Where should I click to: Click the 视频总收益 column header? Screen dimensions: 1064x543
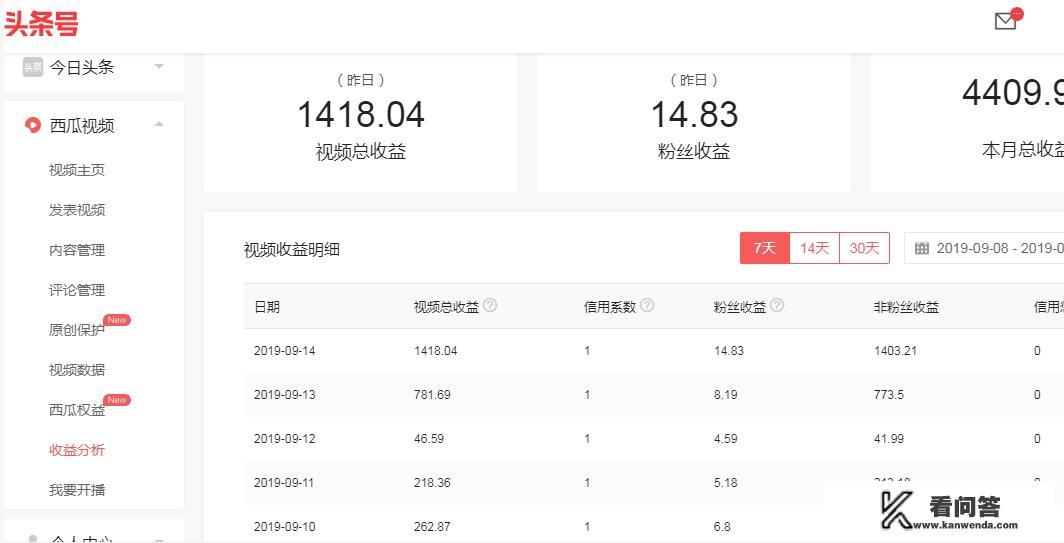tap(446, 307)
